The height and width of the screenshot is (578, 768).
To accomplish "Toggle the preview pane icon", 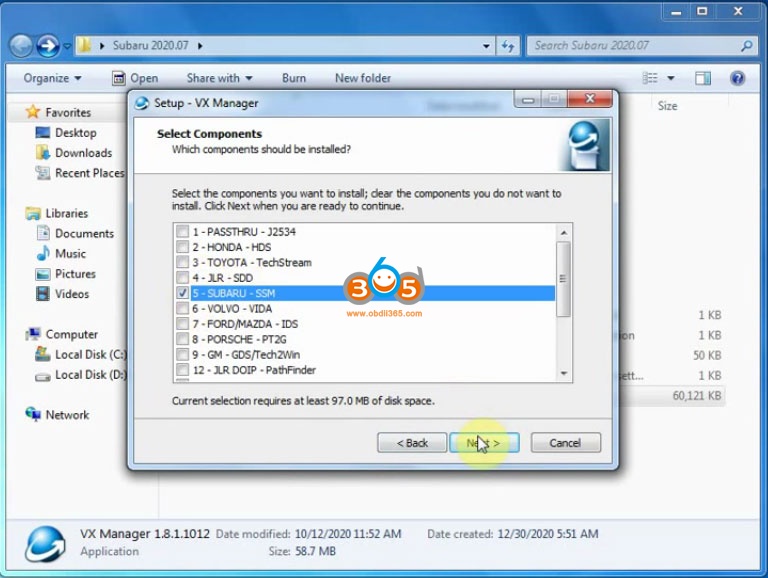I will point(703,78).
